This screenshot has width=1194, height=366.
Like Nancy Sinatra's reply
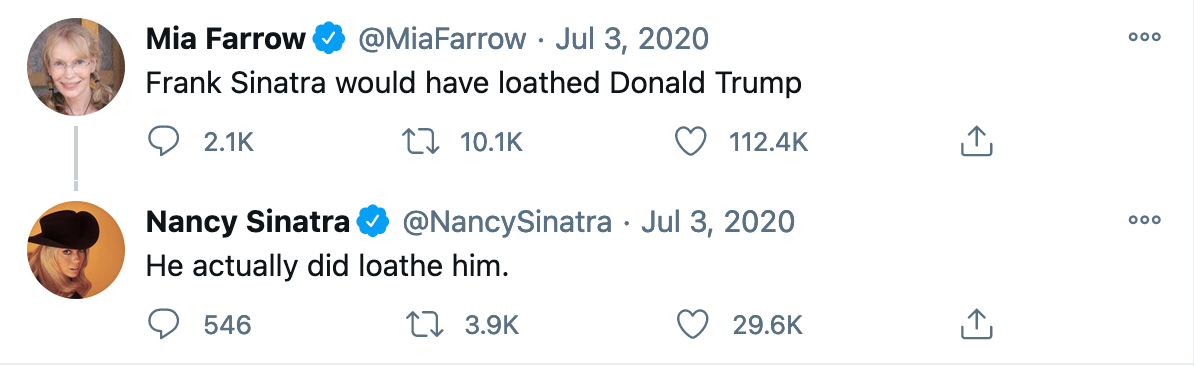pos(693,325)
